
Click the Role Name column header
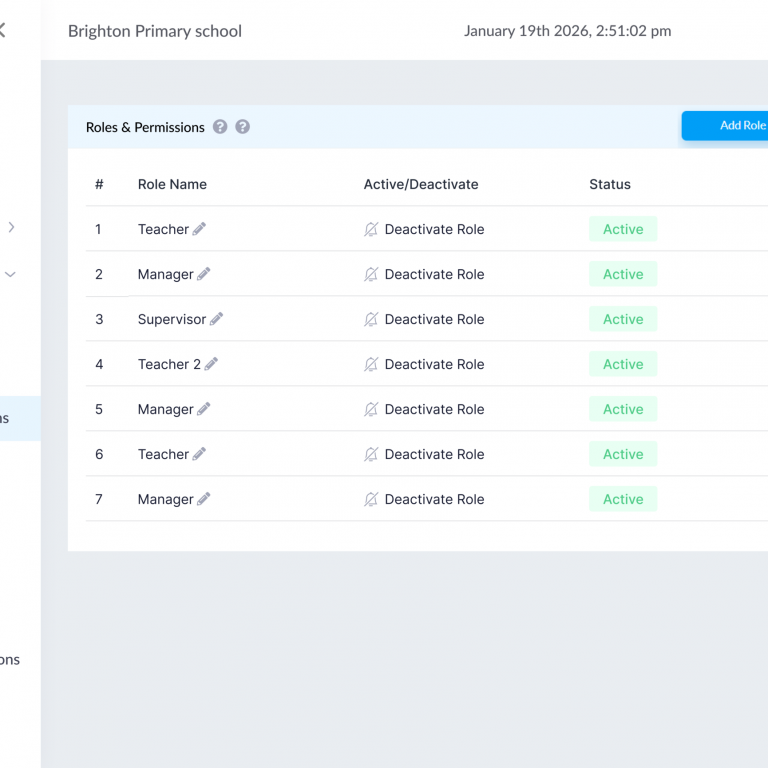pos(172,184)
